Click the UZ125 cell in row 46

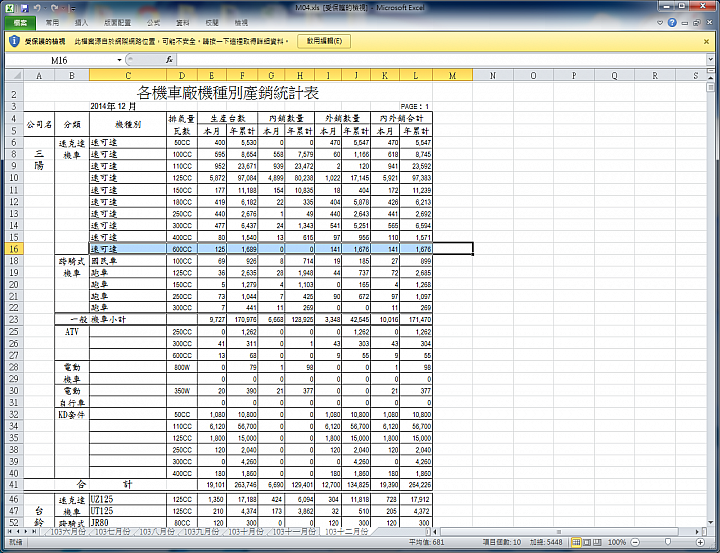(128, 499)
